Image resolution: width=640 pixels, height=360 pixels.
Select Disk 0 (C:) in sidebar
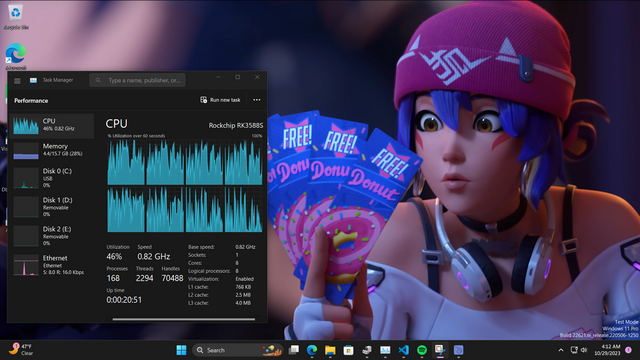[x=52, y=178]
